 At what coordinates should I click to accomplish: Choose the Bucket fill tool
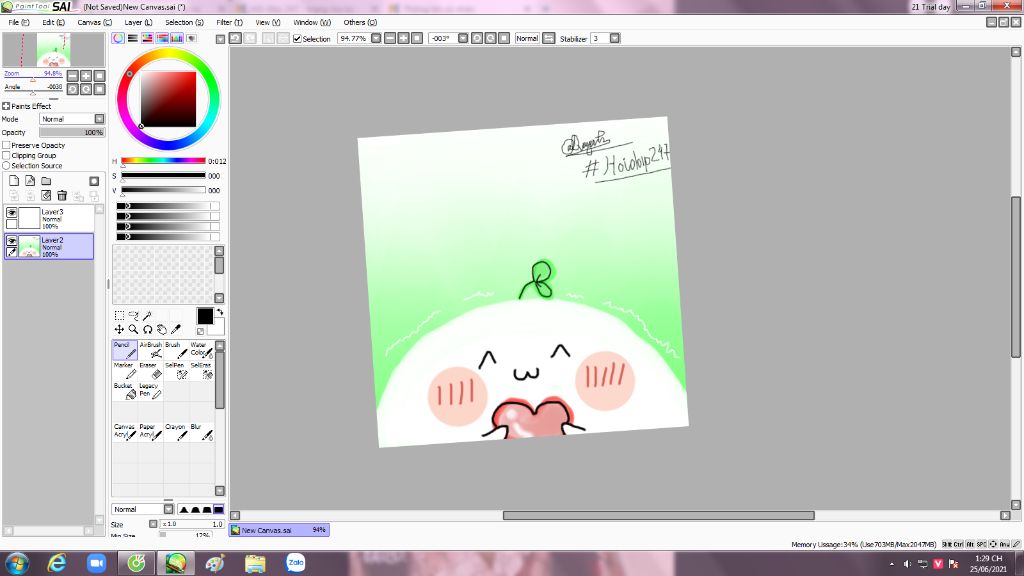(124, 391)
